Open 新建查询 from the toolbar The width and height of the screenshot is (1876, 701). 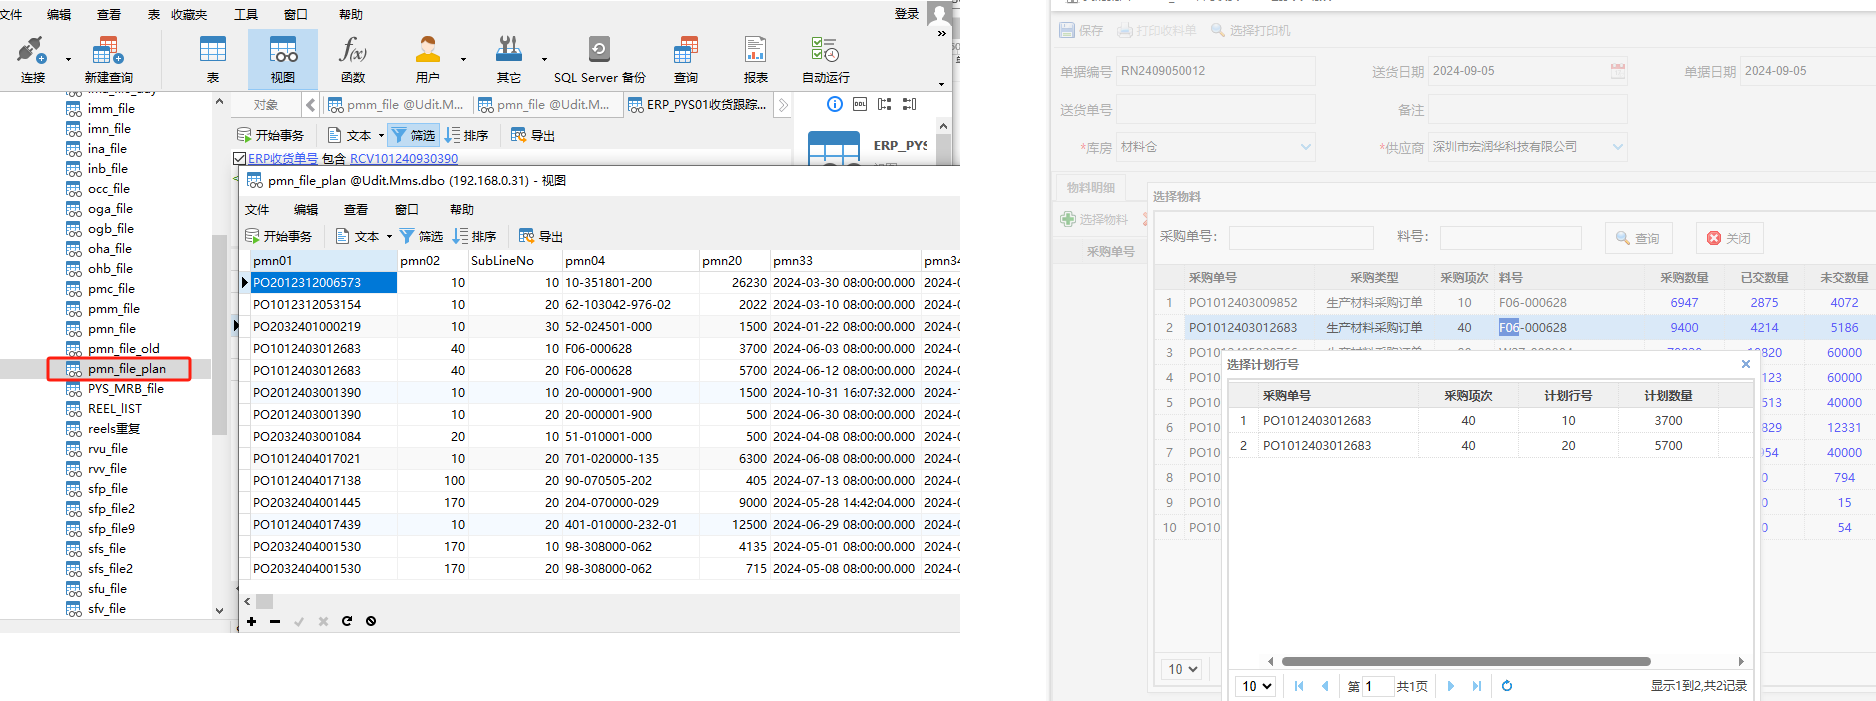(108, 50)
